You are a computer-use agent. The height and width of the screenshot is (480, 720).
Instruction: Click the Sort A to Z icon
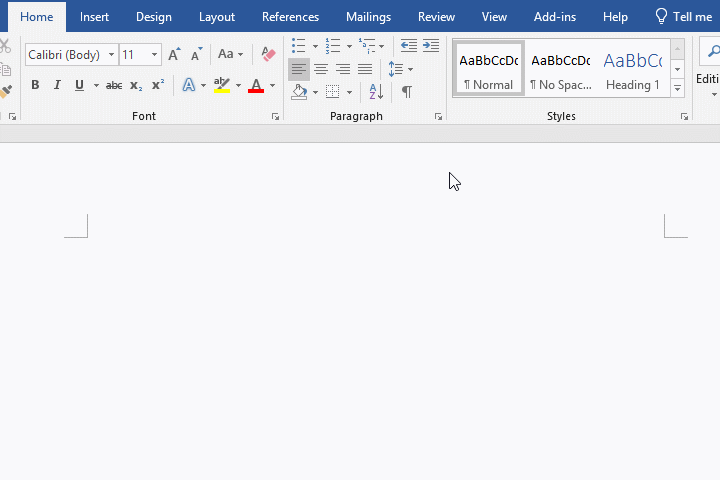click(376, 92)
